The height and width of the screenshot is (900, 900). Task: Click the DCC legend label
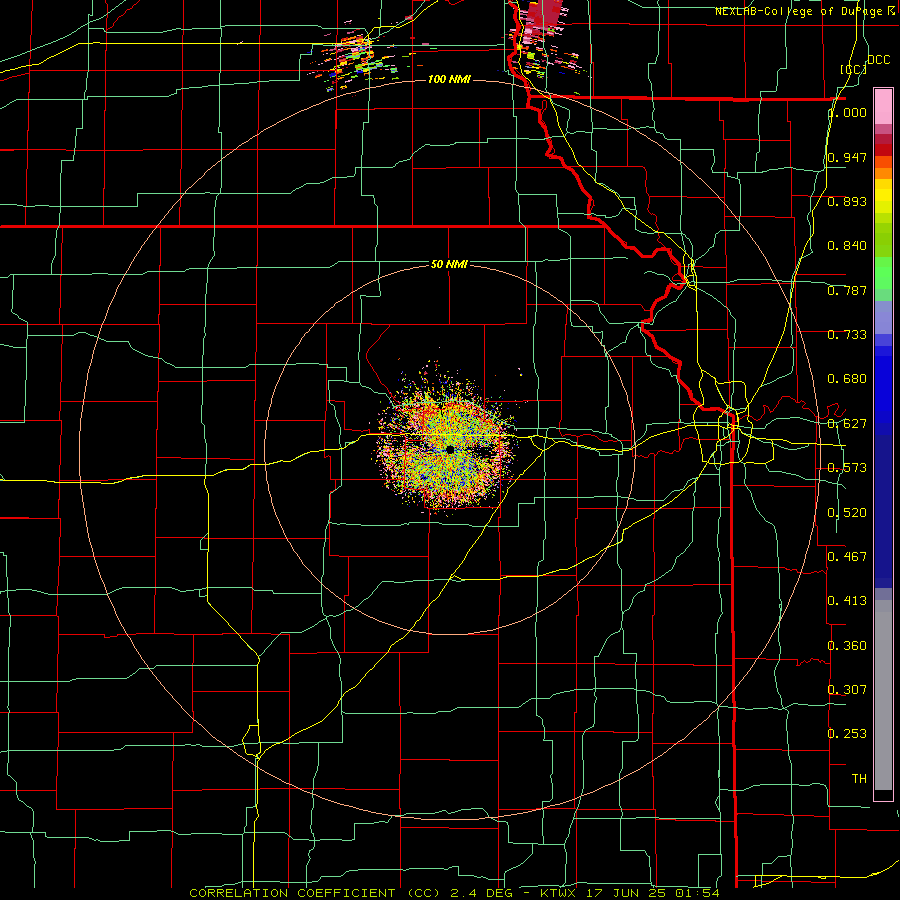tap(878, 60)
